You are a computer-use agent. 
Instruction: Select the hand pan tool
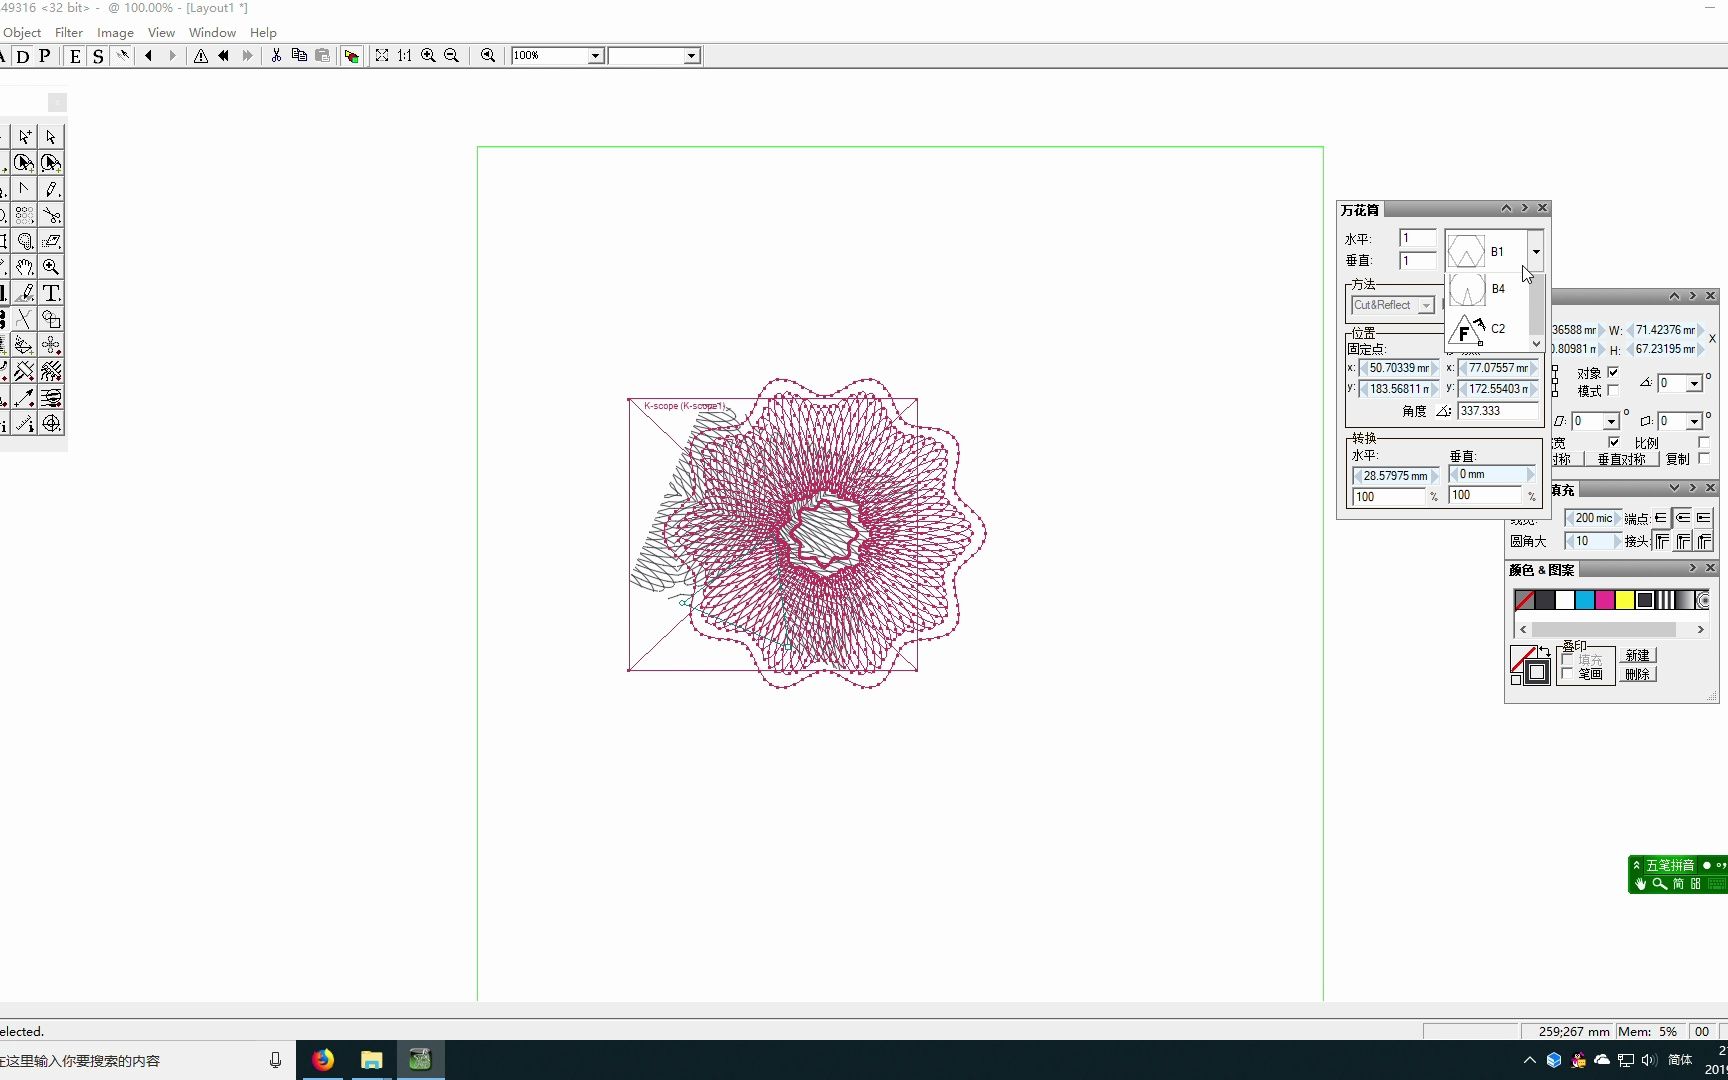[25, 267]
